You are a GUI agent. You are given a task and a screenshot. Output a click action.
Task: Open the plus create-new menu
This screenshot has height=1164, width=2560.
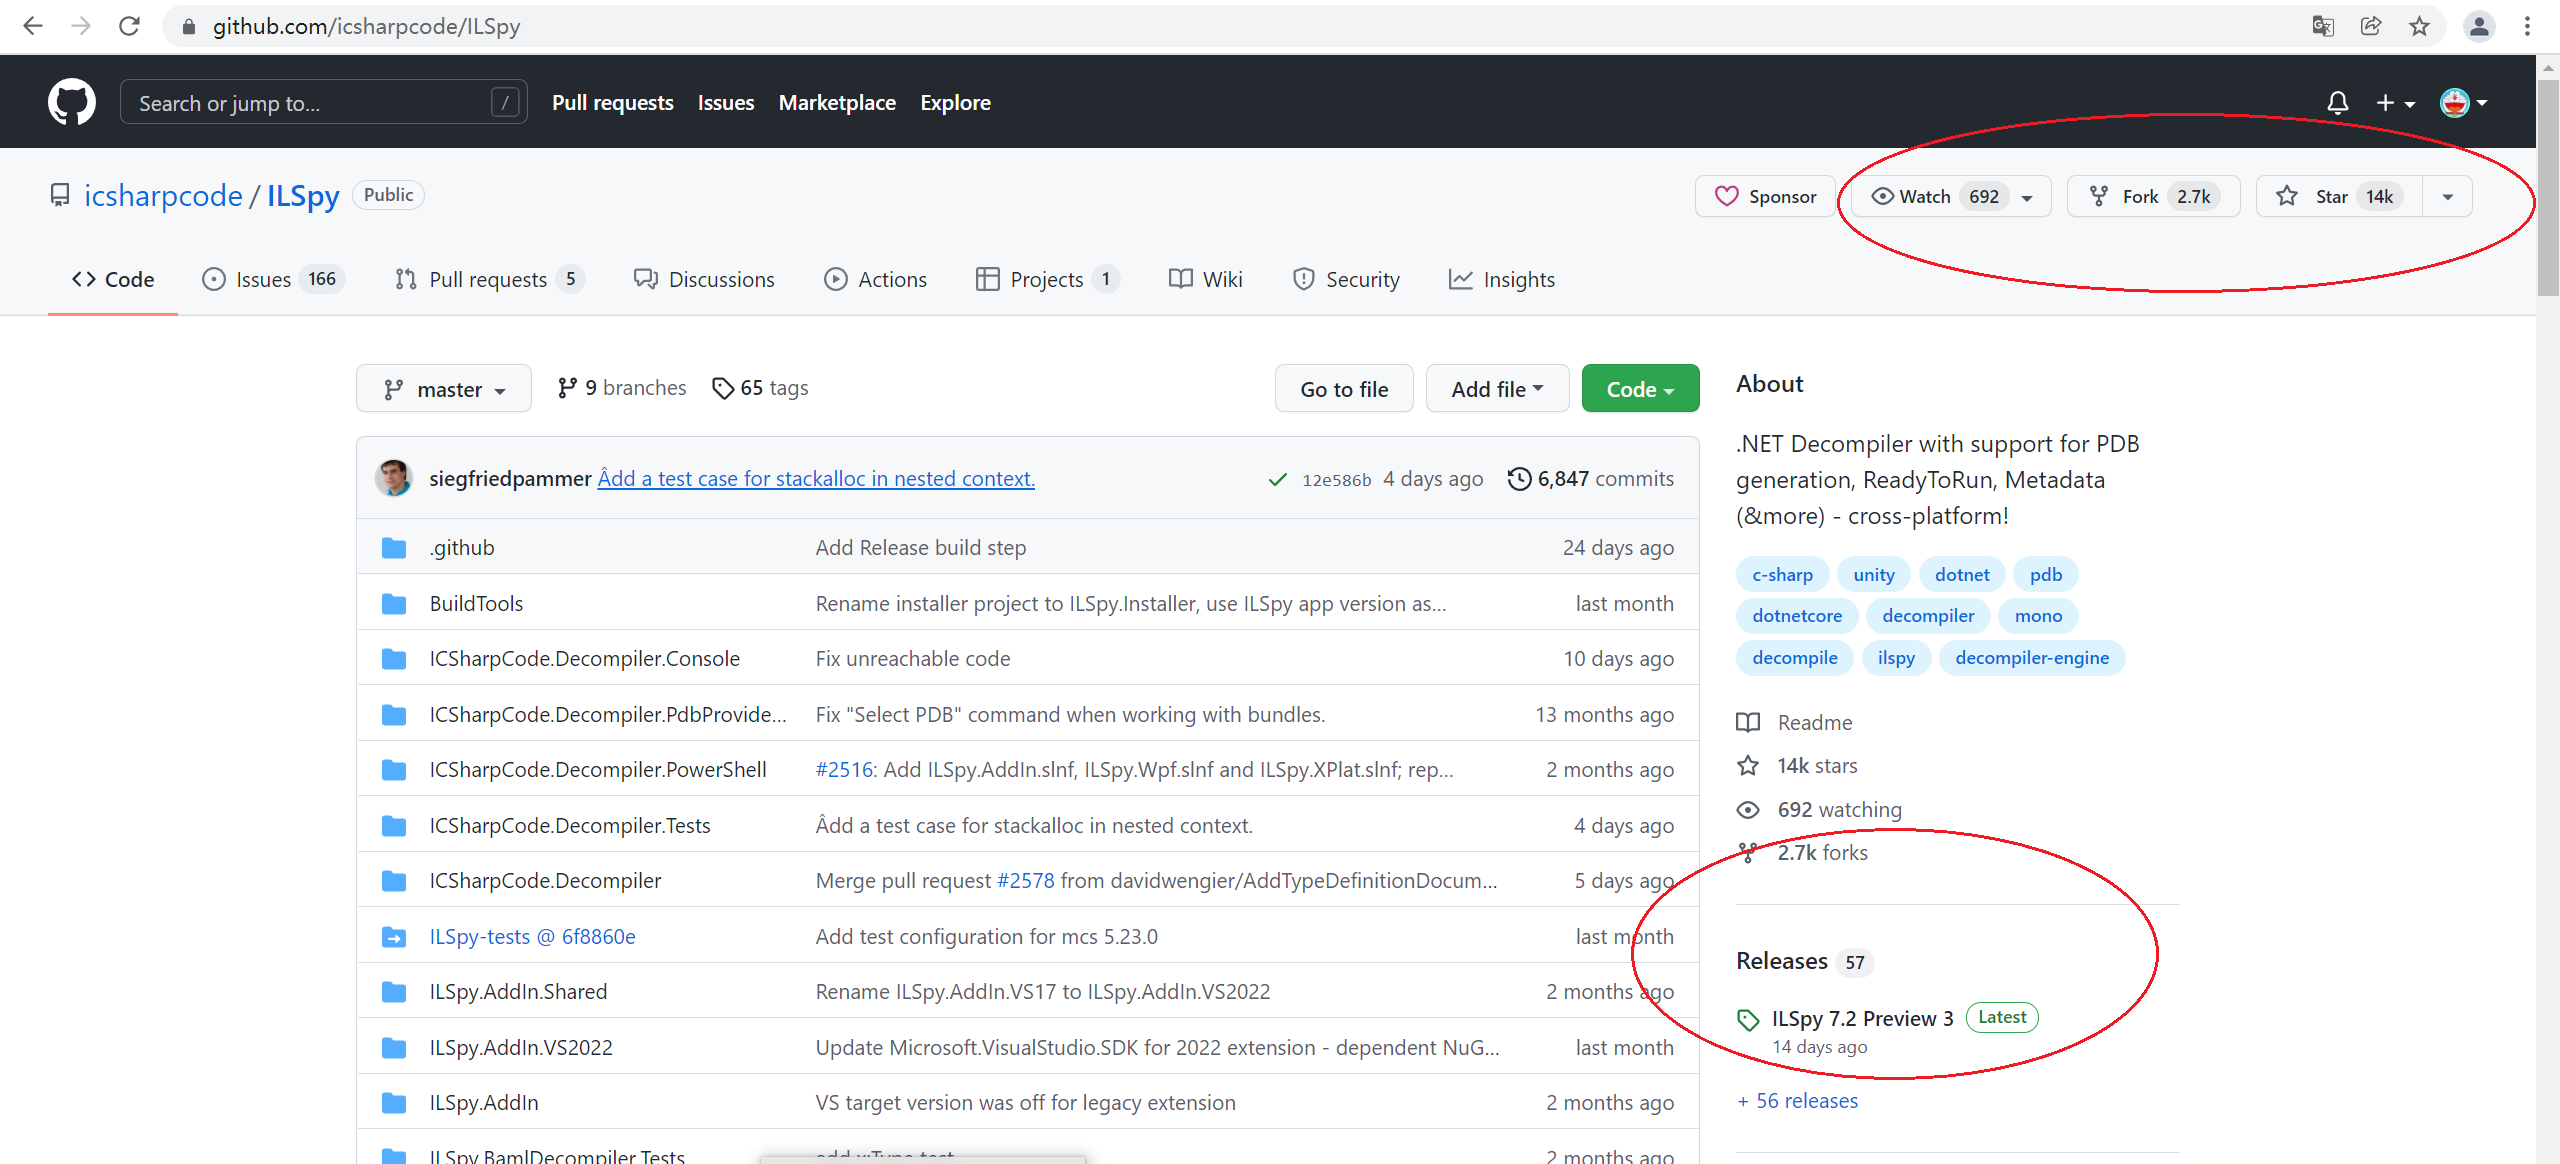[2395, 103]
